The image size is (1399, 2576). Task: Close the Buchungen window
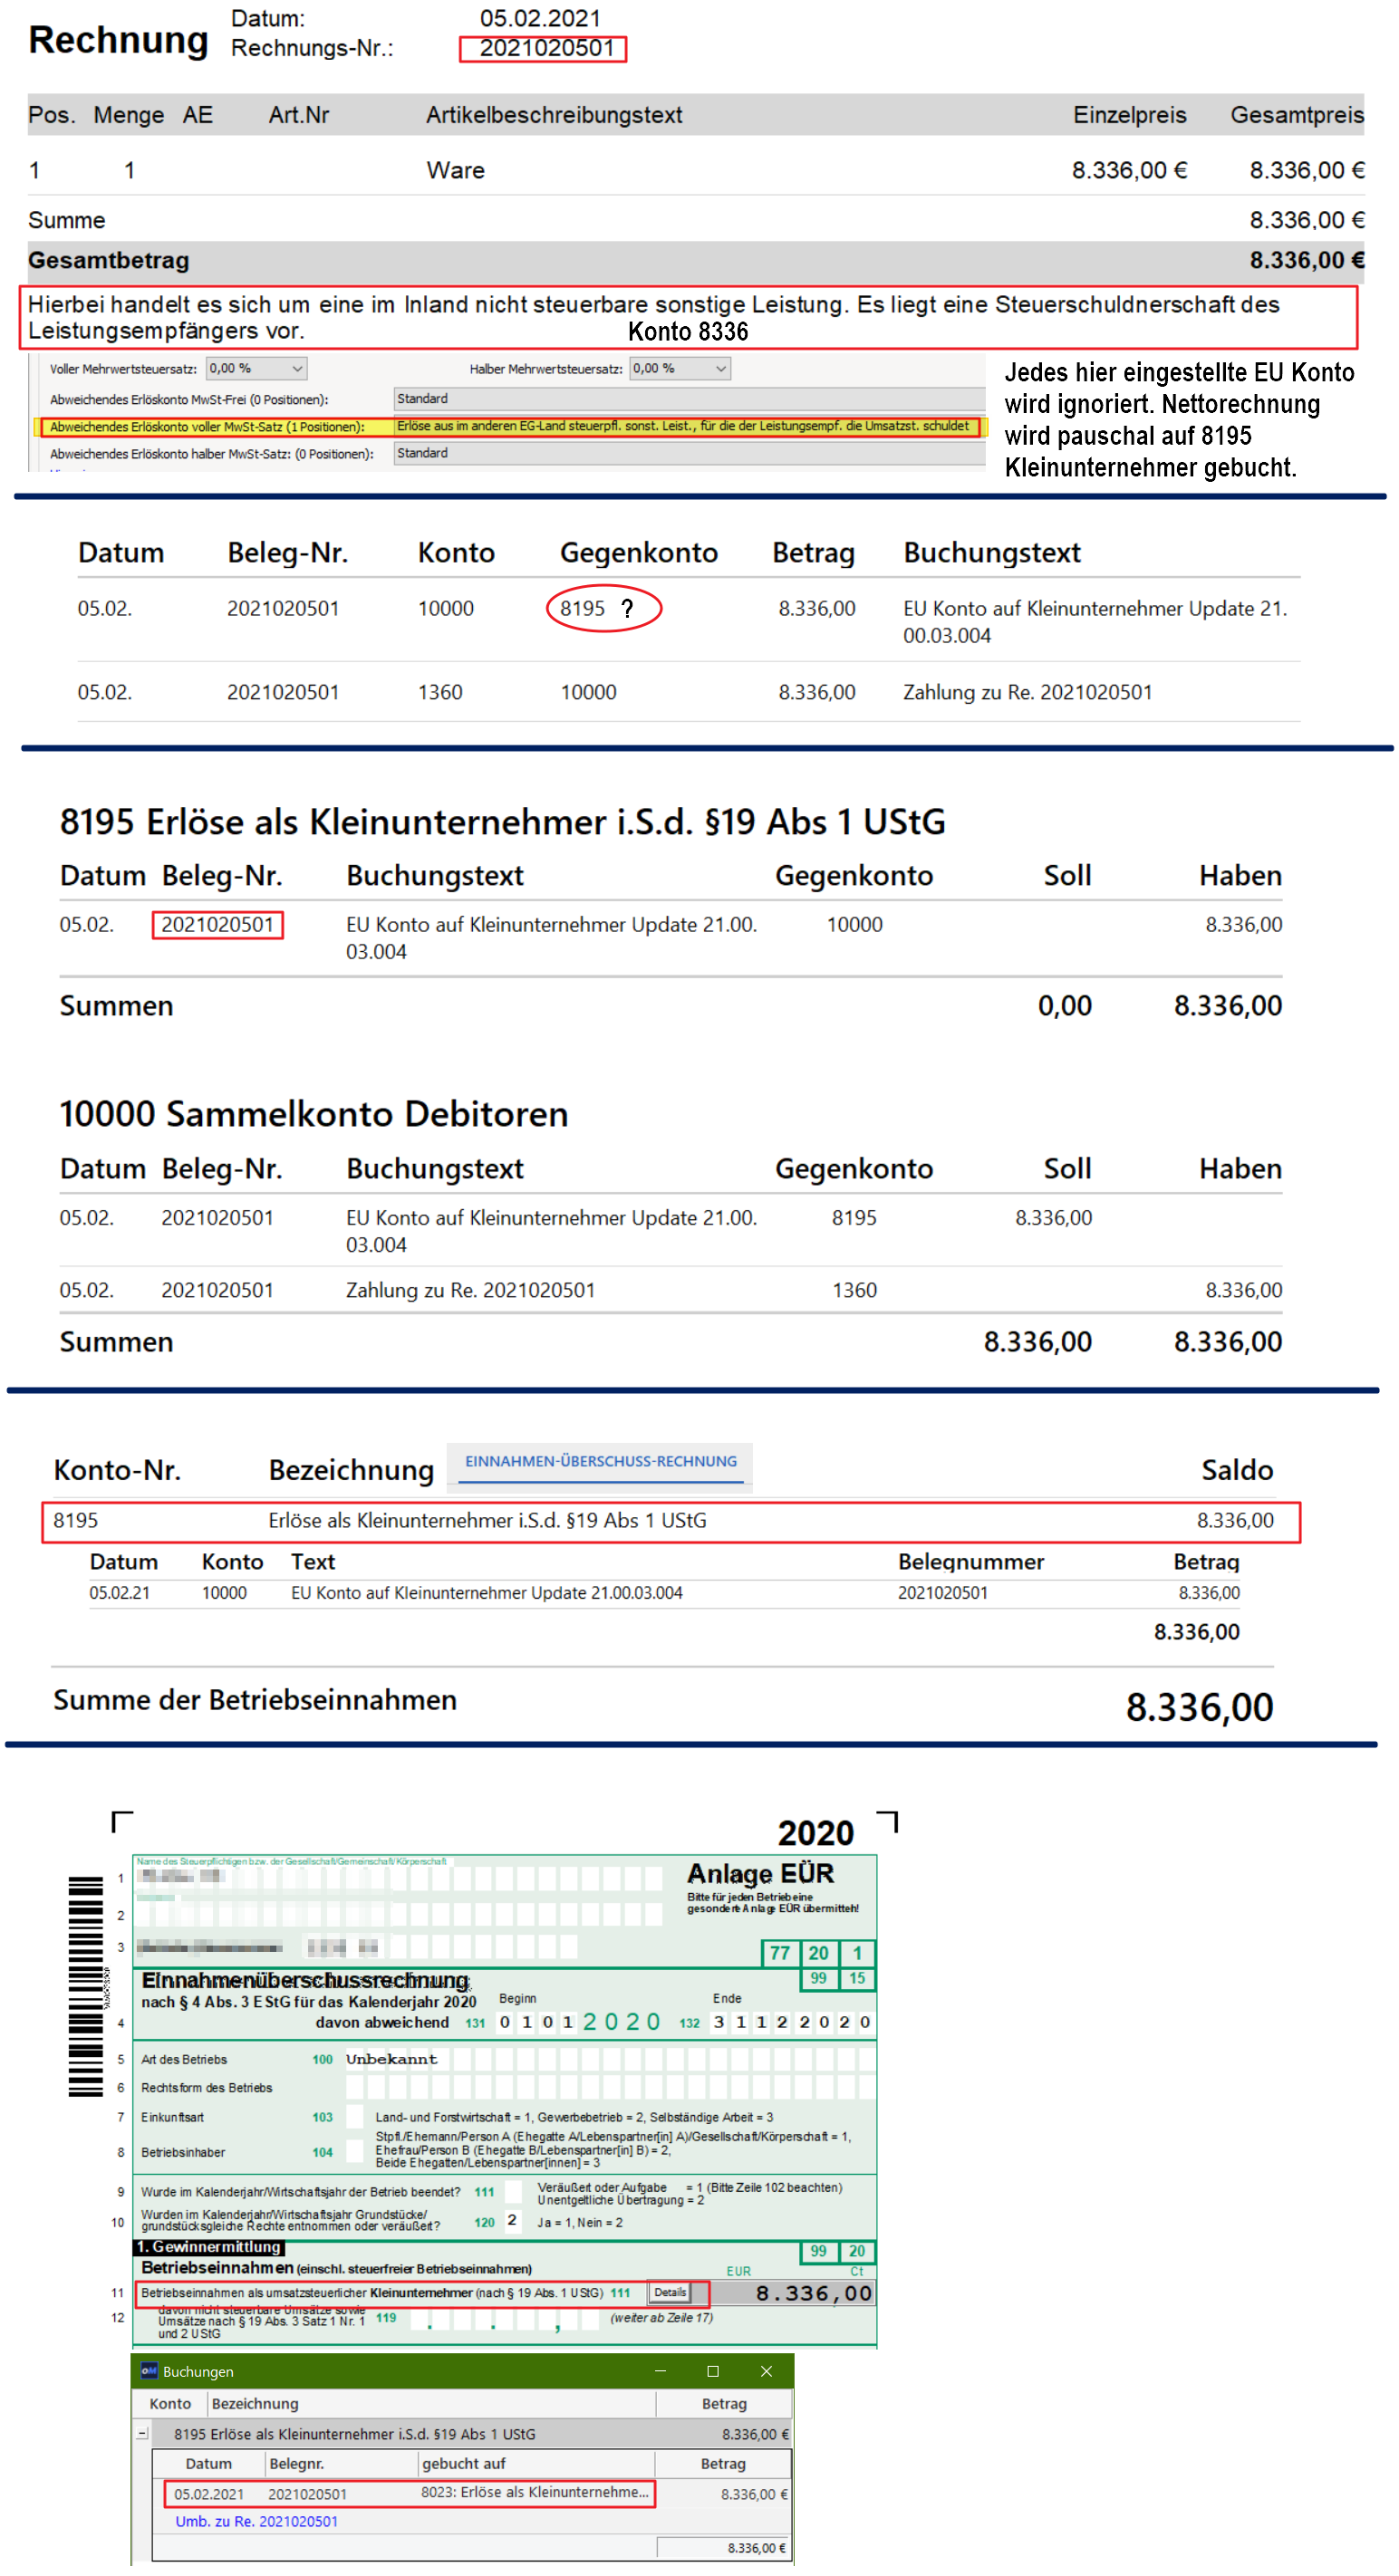766,2371
